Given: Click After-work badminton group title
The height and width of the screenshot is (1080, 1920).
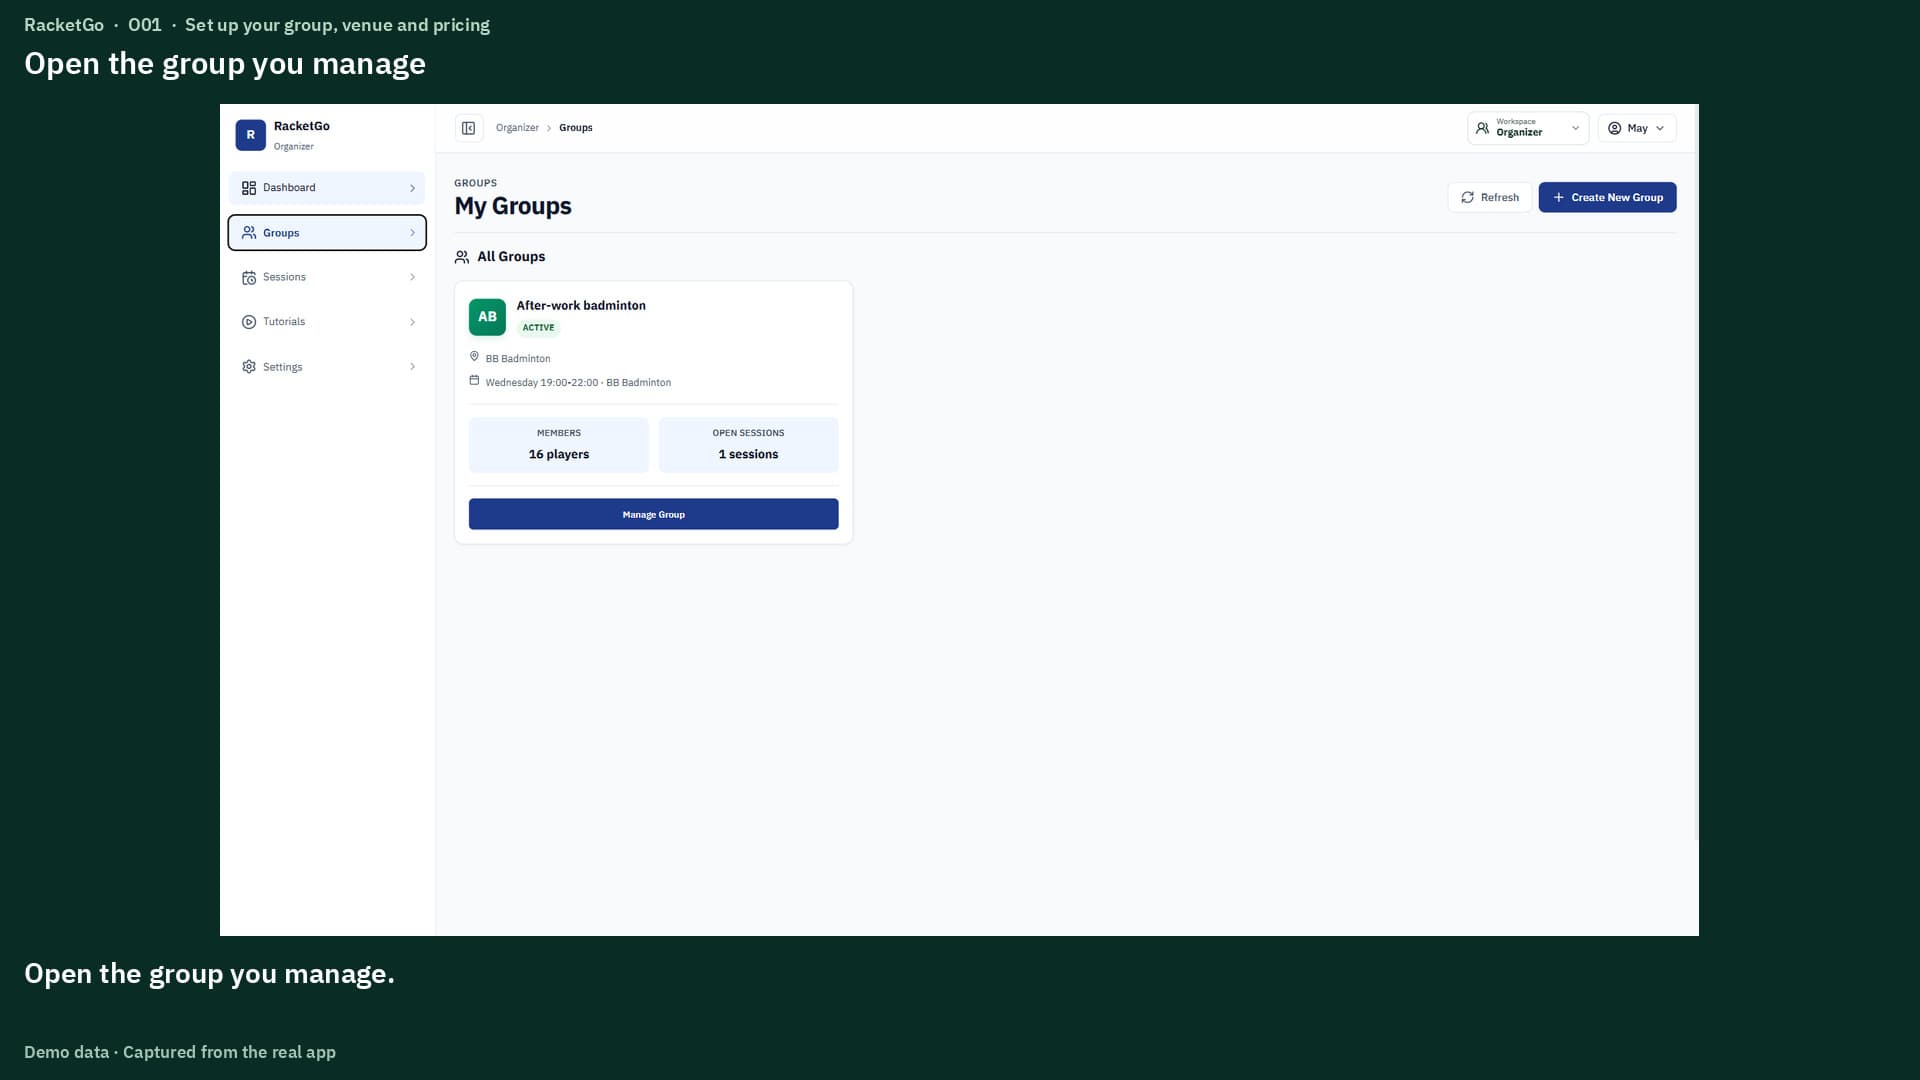Looking at the screenshot, I should point(581,306).
